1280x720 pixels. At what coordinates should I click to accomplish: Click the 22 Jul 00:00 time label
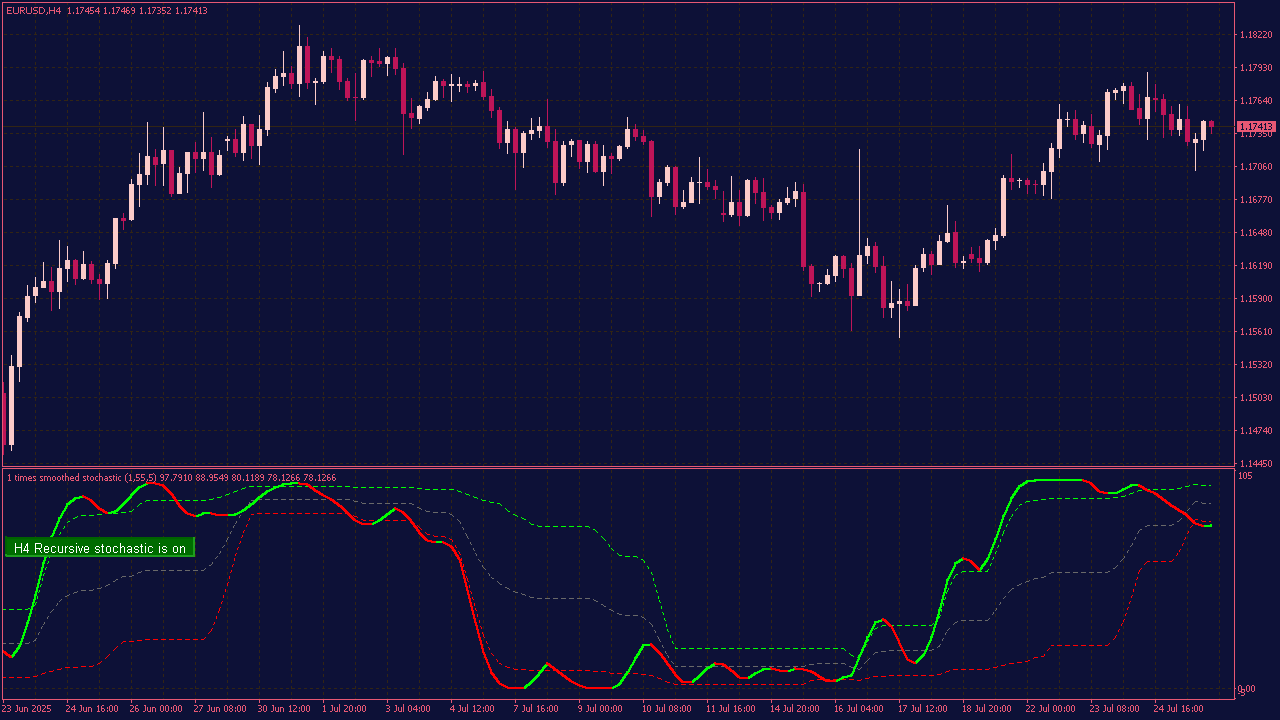pyautogui.click(x=1050, y=708)
